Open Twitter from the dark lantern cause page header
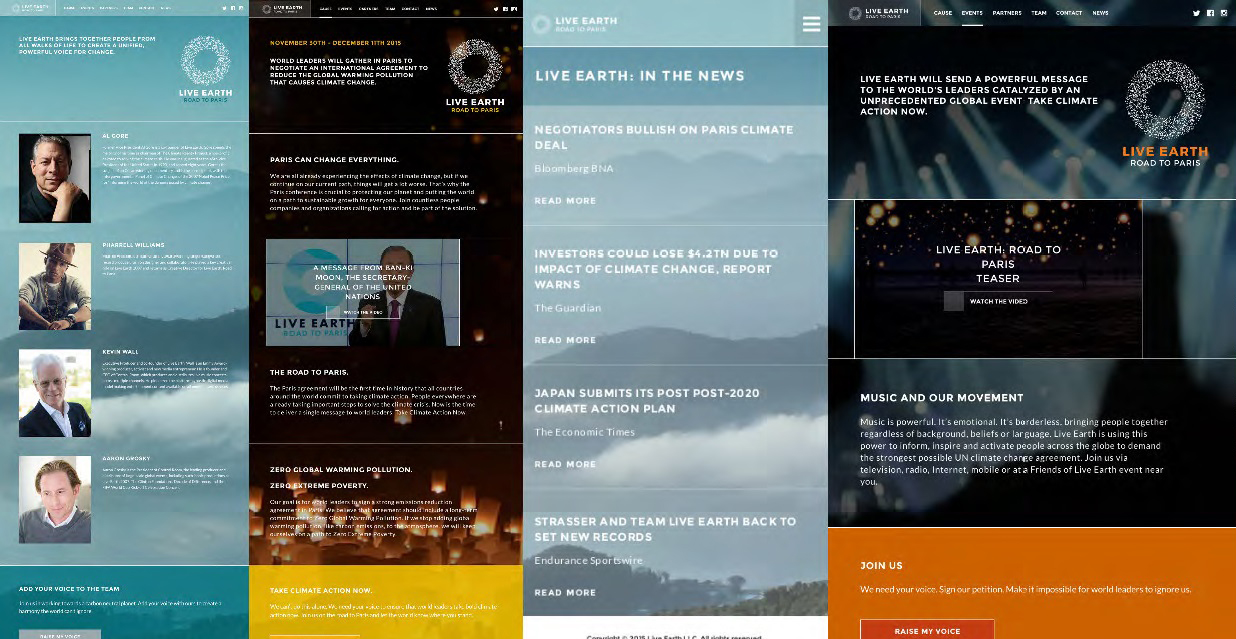This screenshot has height=639, width=1236. click(496, 8)
